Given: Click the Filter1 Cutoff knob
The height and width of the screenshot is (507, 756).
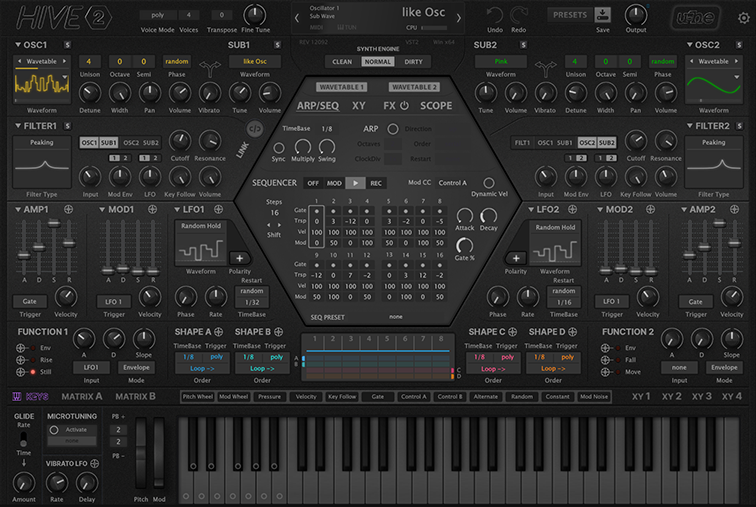Looking at the screenshot, I should (x=180, y=141).
